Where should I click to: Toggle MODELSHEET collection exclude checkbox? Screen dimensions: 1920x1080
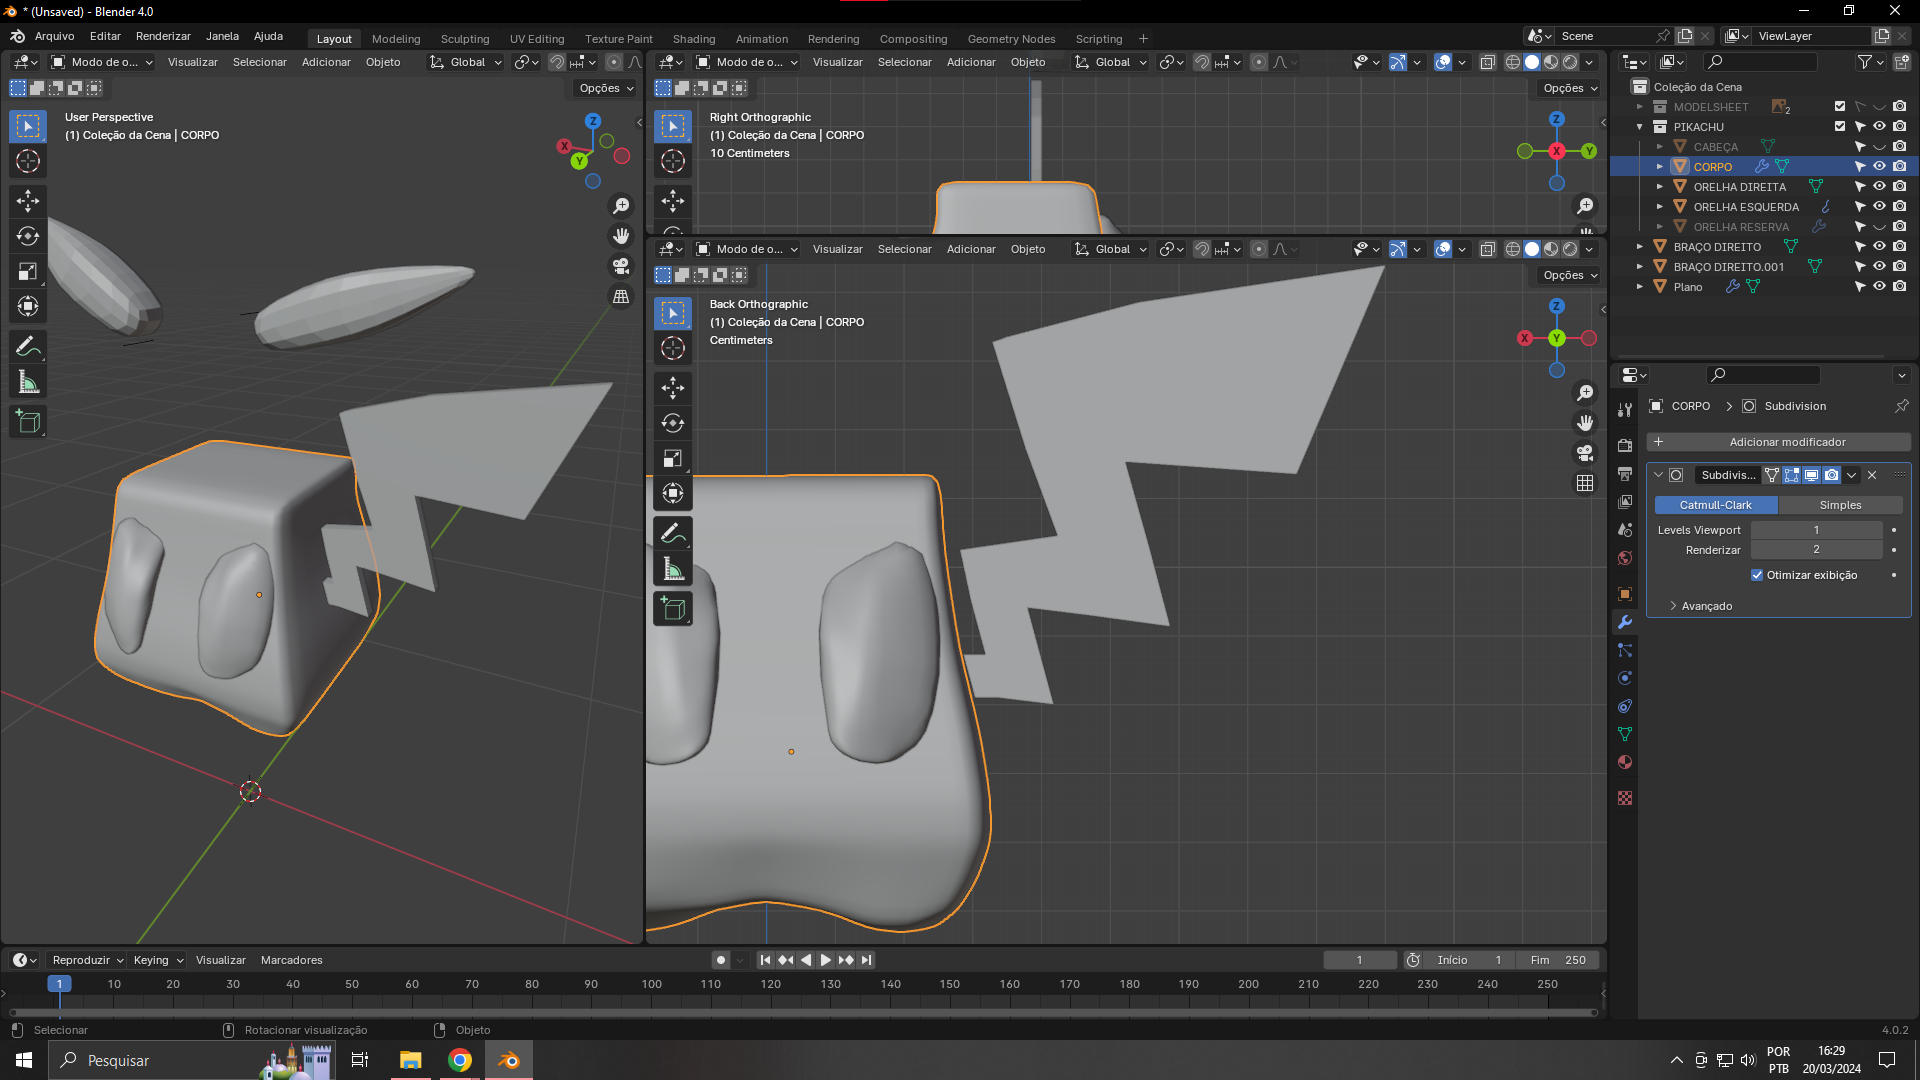click(1840, 106)
